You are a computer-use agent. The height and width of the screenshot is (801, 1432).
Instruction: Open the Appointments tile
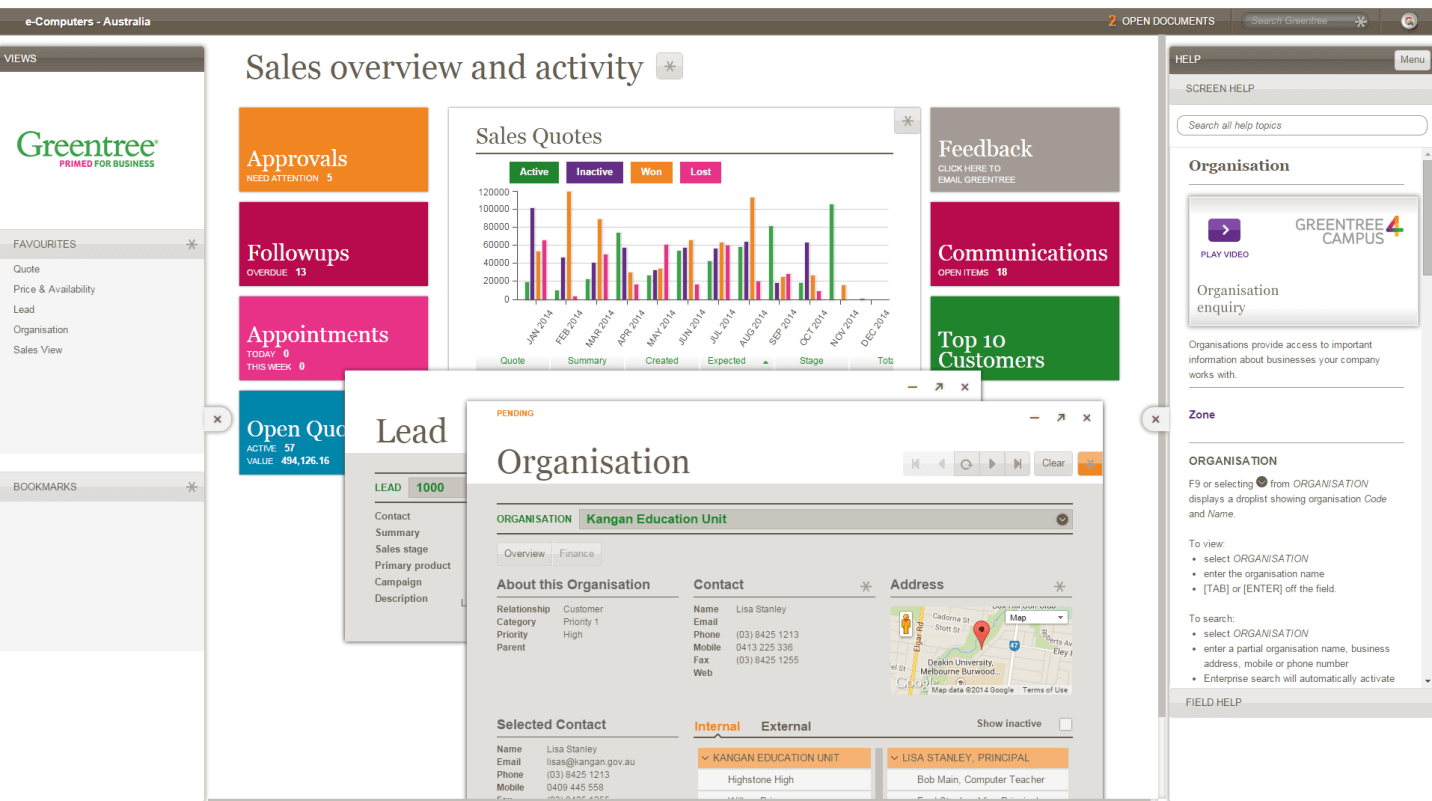pyautogui.click(x=333, y=338)
